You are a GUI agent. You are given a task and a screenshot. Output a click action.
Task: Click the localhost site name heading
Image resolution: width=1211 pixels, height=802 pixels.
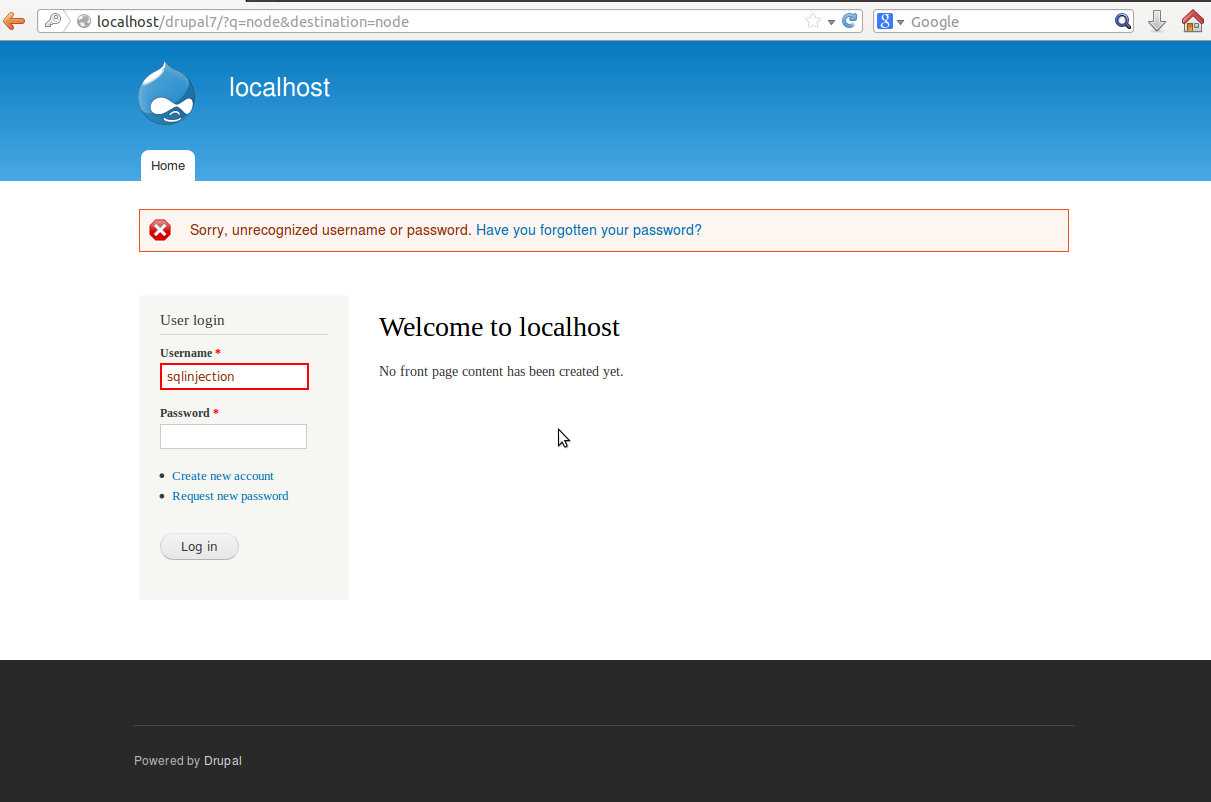(279, 88)
